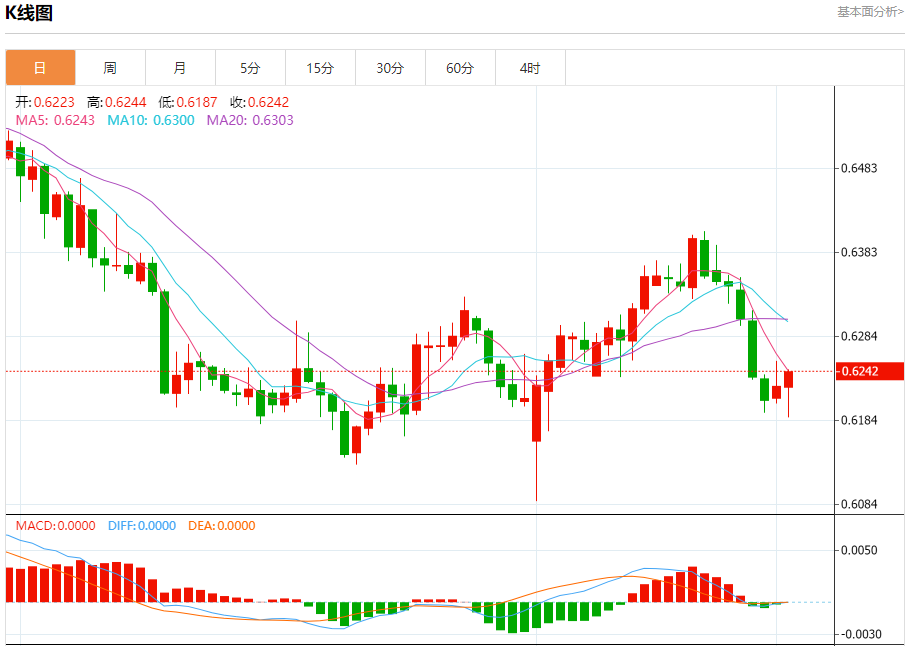
Task: Click the latest red candlestick at the price line
Action: tap(788, 380)
